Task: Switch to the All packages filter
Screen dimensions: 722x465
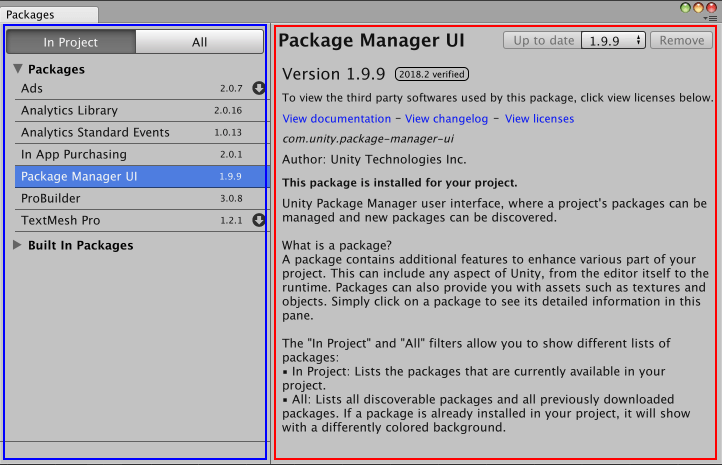Action: click(x=199, y=42)
